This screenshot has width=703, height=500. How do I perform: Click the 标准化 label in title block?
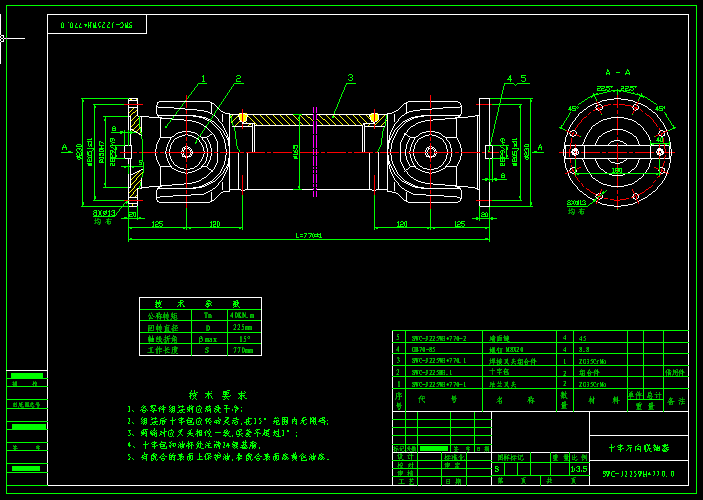click(x=455, y=457)
